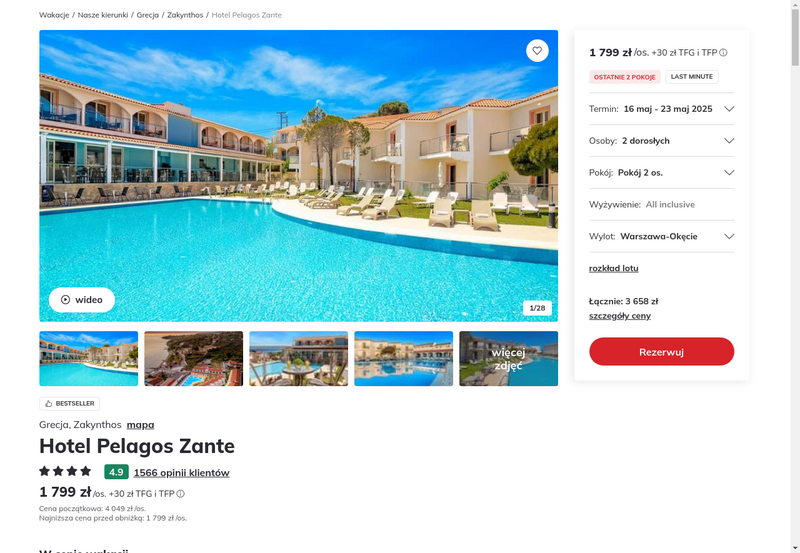Navigate to Nasze kierunki breadcrumb
Screen dimensions: 800x553
[x=103, y=15]
